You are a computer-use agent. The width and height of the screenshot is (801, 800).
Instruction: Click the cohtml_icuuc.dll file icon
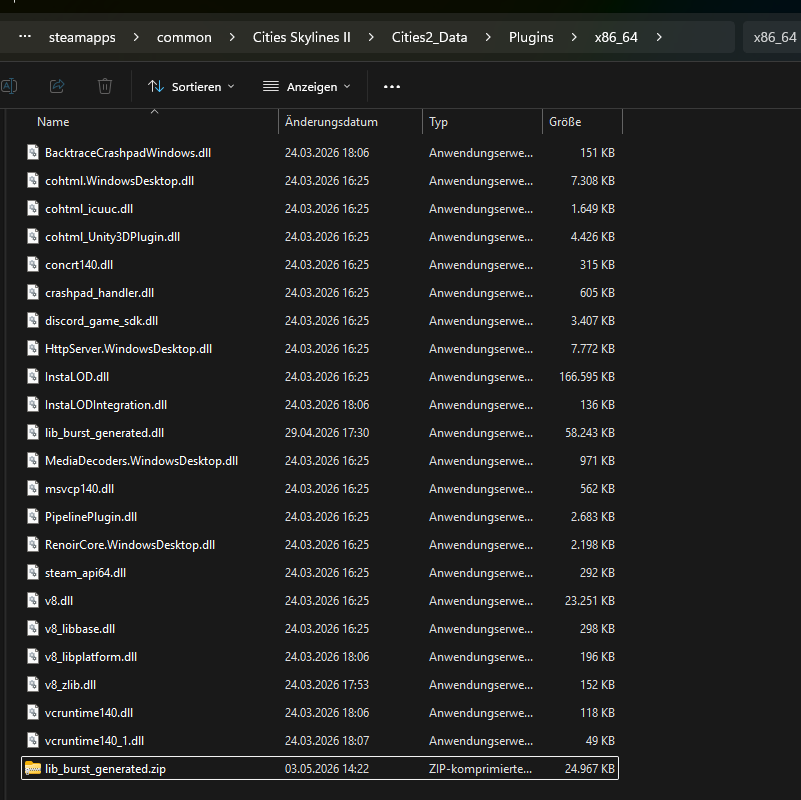(33, 208)
